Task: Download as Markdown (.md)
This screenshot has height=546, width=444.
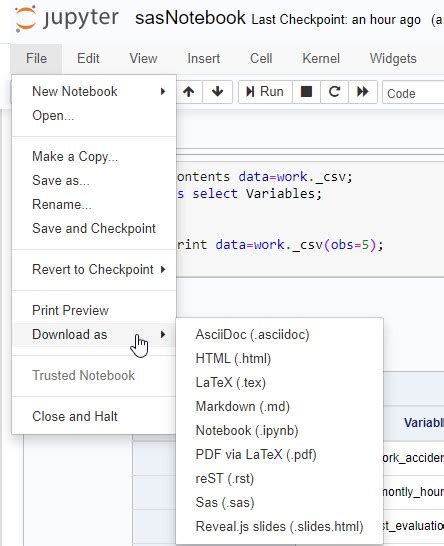Action: (280, 407)
